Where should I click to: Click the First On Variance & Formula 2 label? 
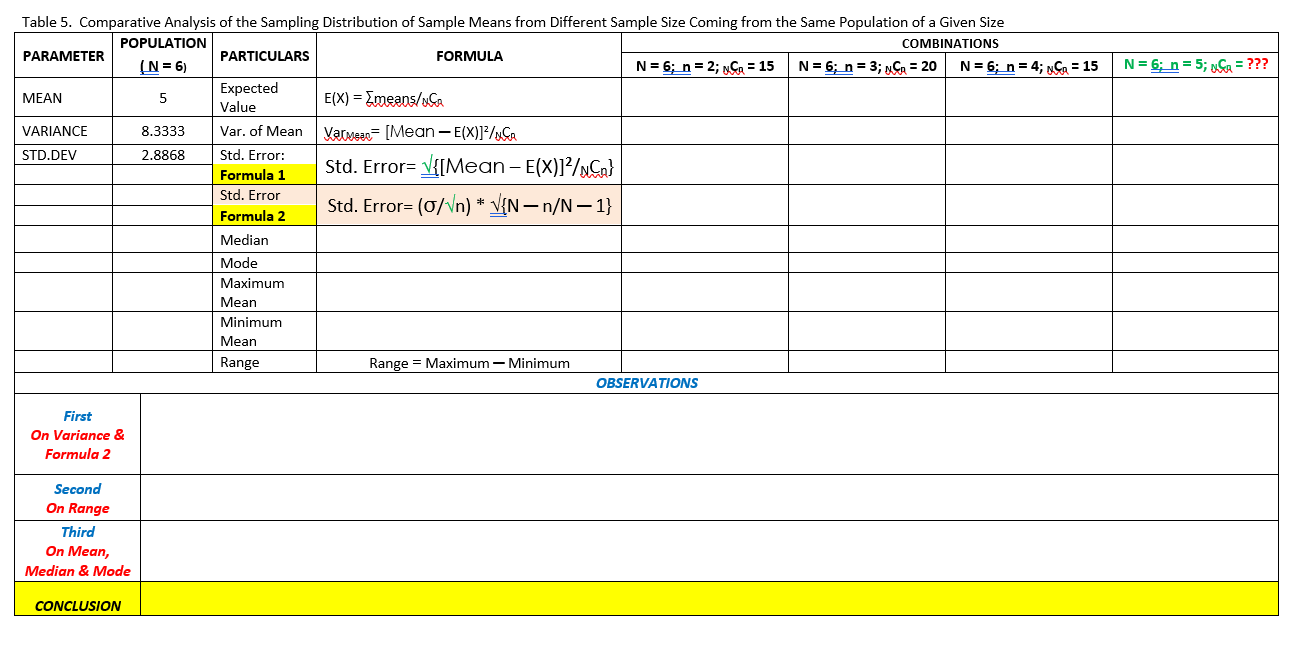click(x=78, y=435)
